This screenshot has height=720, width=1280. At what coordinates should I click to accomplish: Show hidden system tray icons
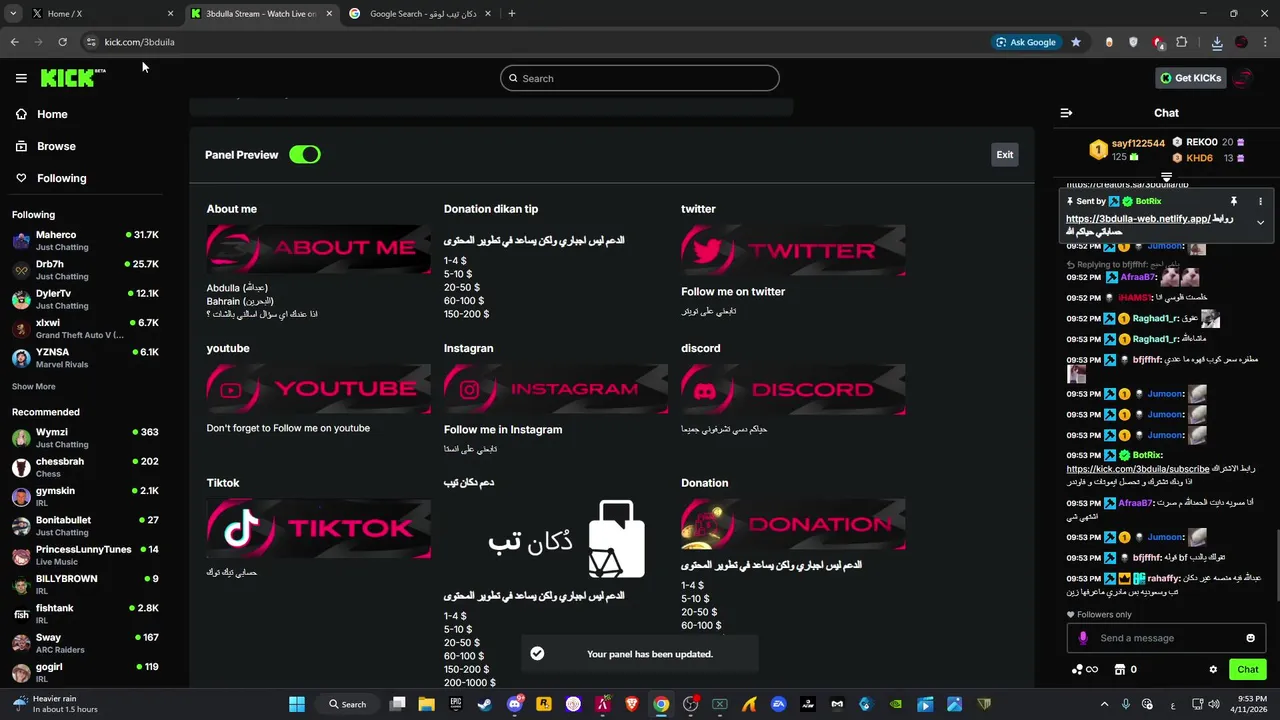pyautogui.click(x=1104, y=704)
